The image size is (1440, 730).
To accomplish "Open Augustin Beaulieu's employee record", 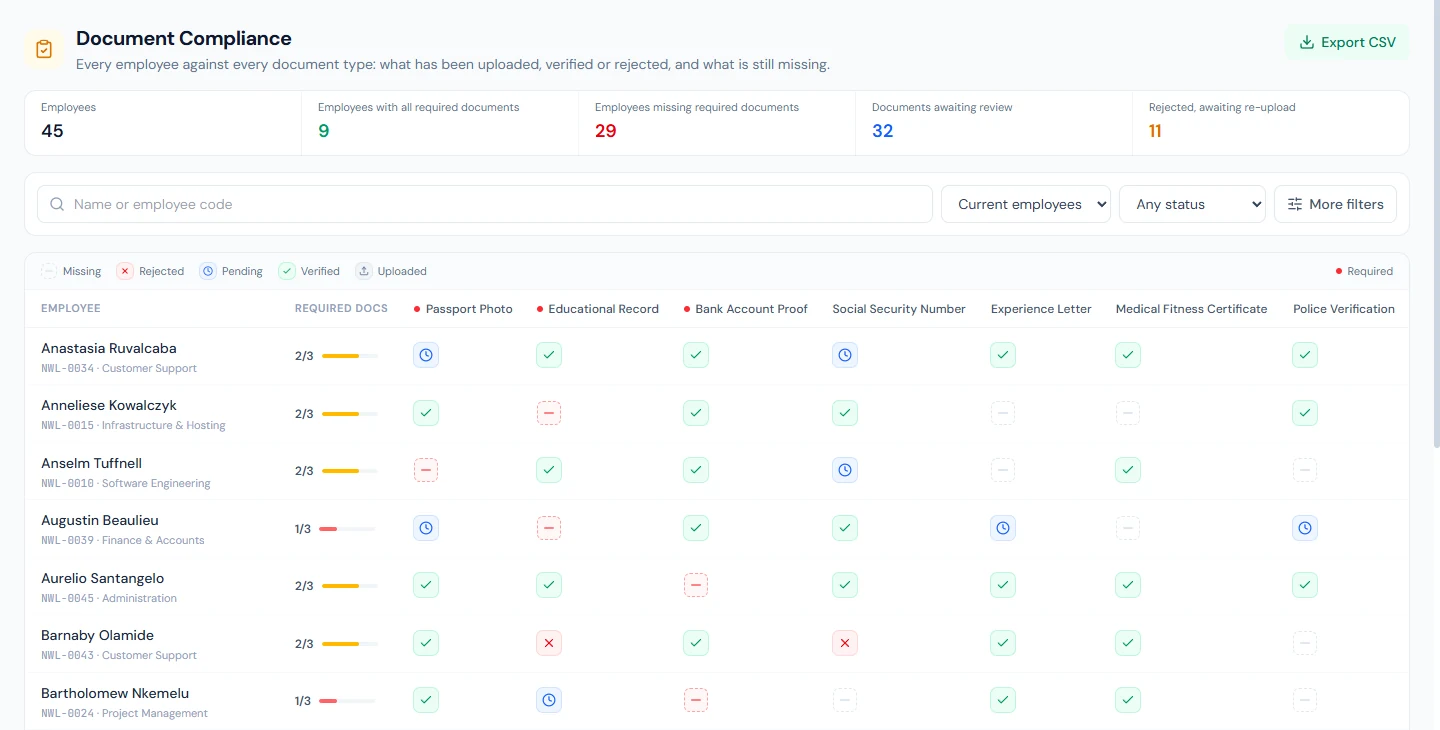I will point(100,520).
